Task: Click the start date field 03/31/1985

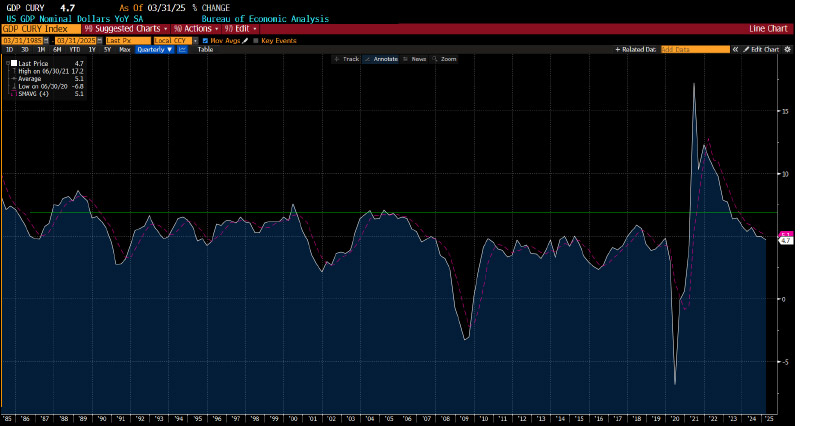Action: [22, 41]
